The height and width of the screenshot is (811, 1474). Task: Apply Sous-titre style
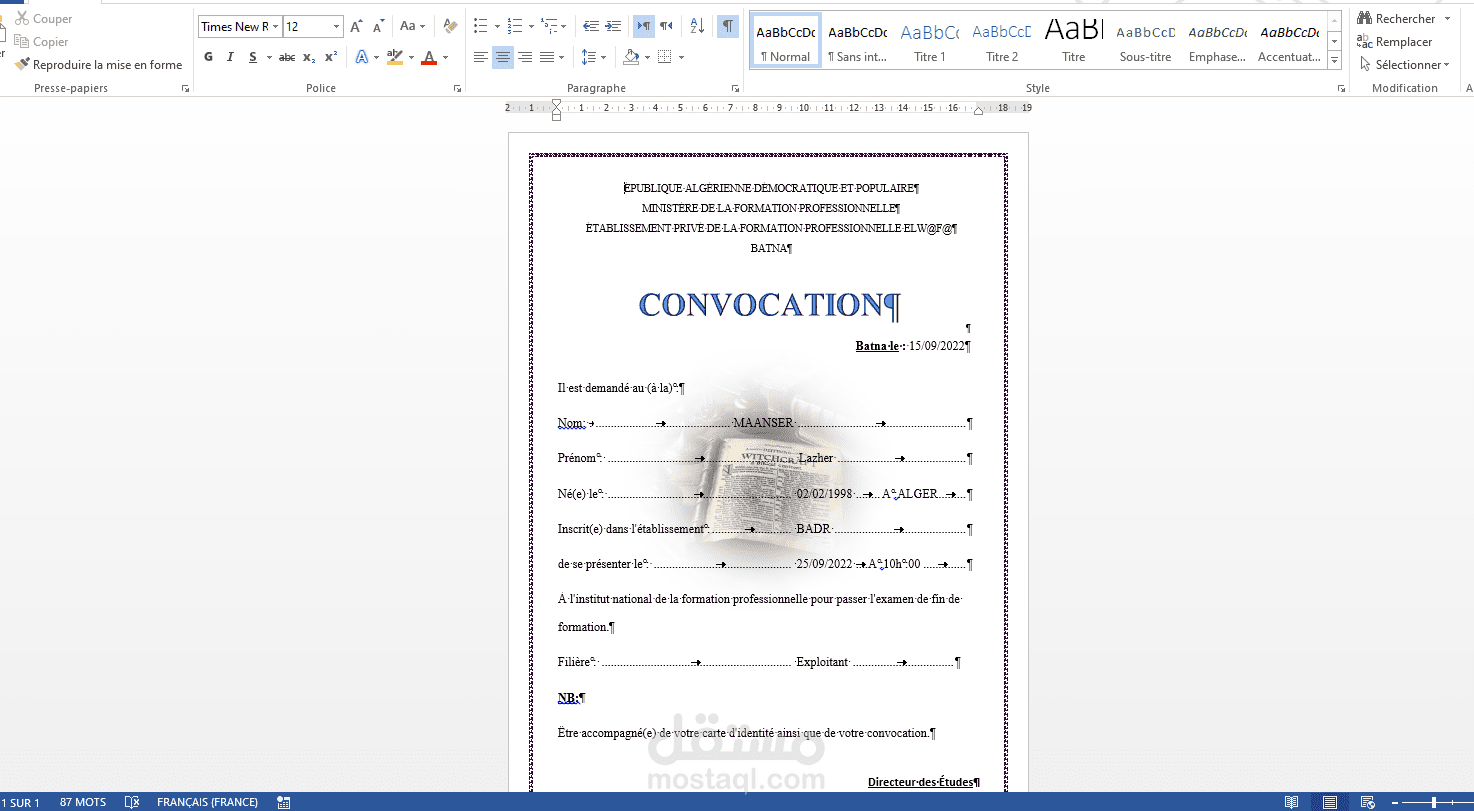[x=1145, y=41]
